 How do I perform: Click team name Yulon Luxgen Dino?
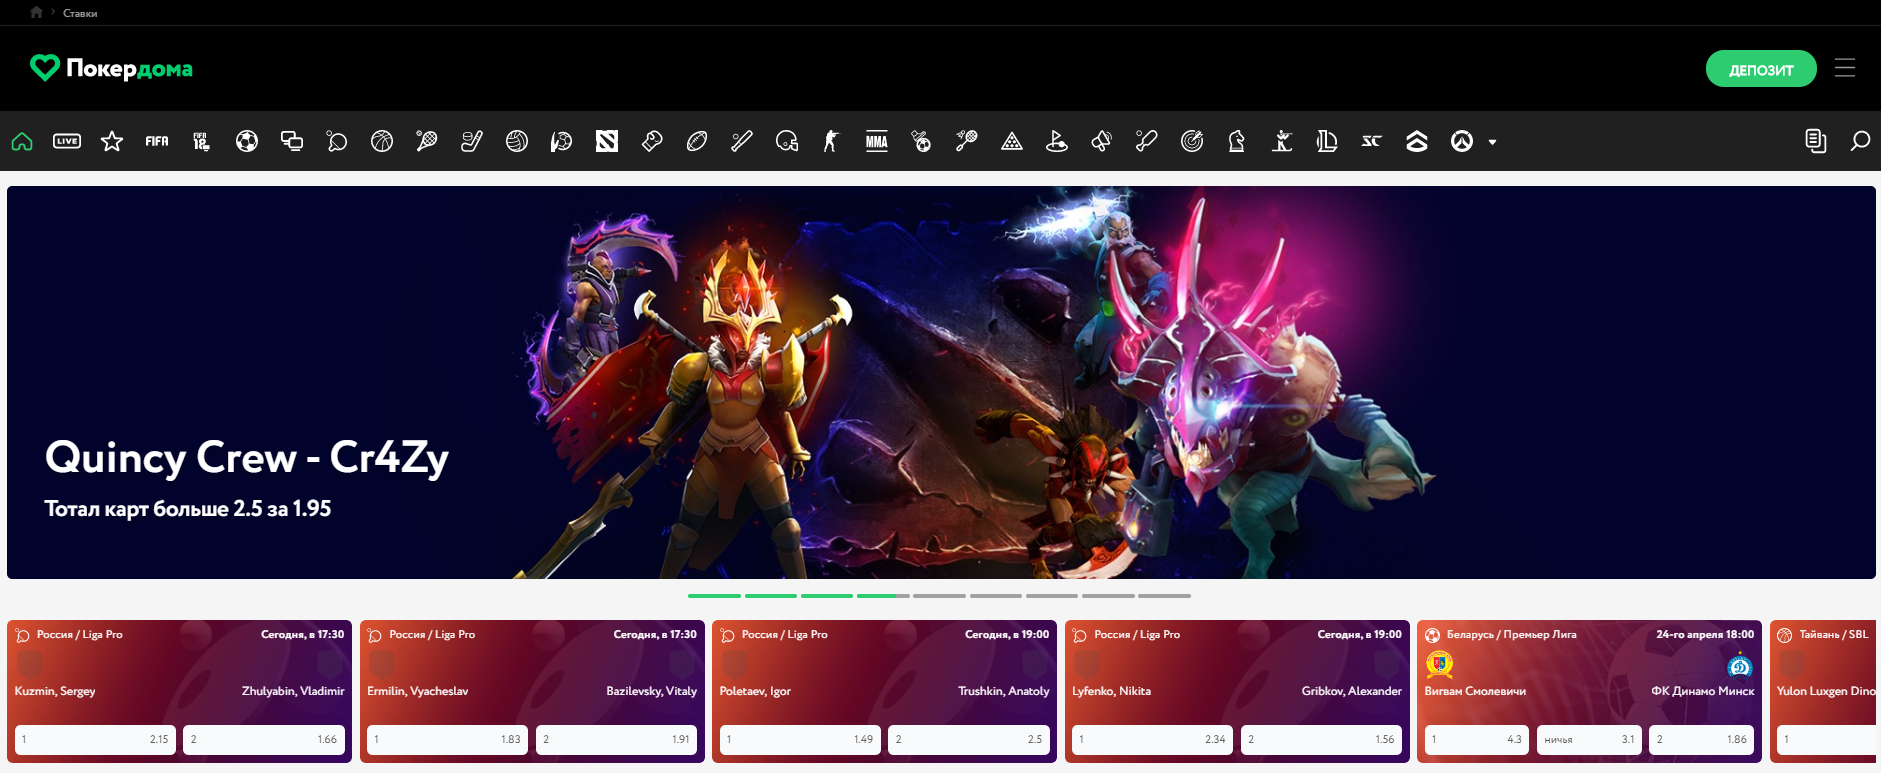(x=1826, y=691)
